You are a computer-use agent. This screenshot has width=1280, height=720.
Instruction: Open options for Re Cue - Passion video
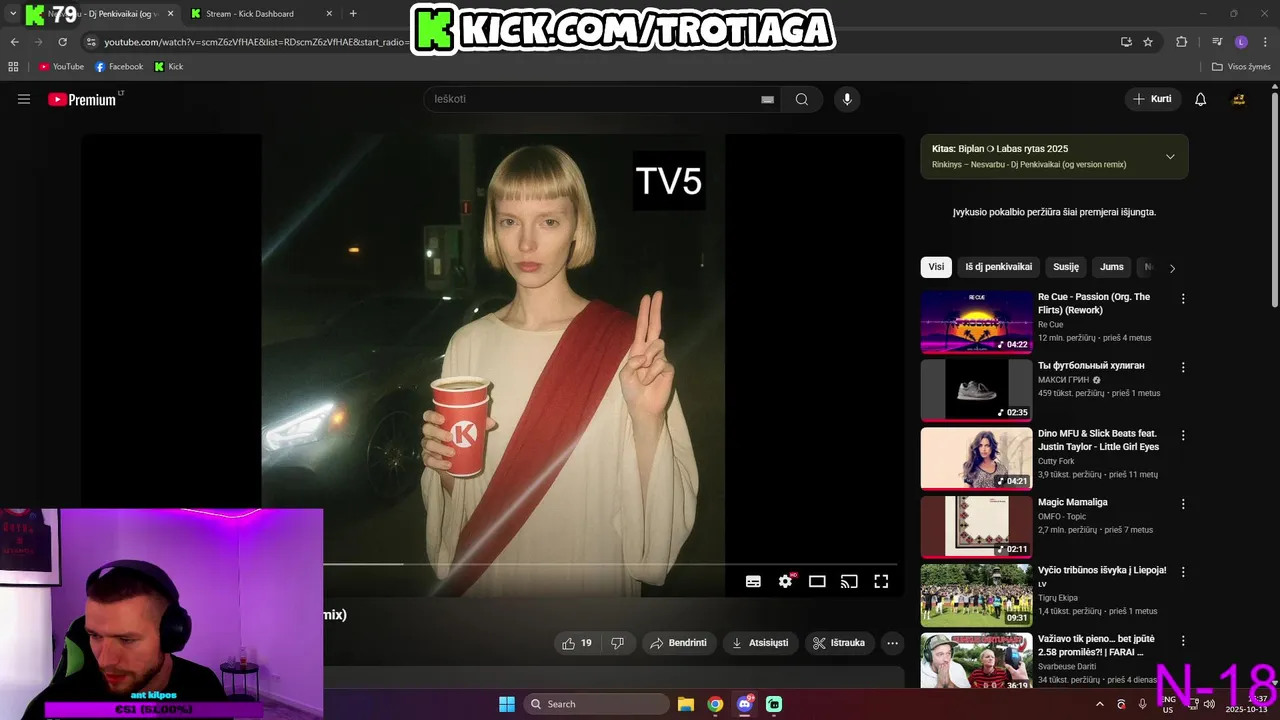pos(1183,299)
